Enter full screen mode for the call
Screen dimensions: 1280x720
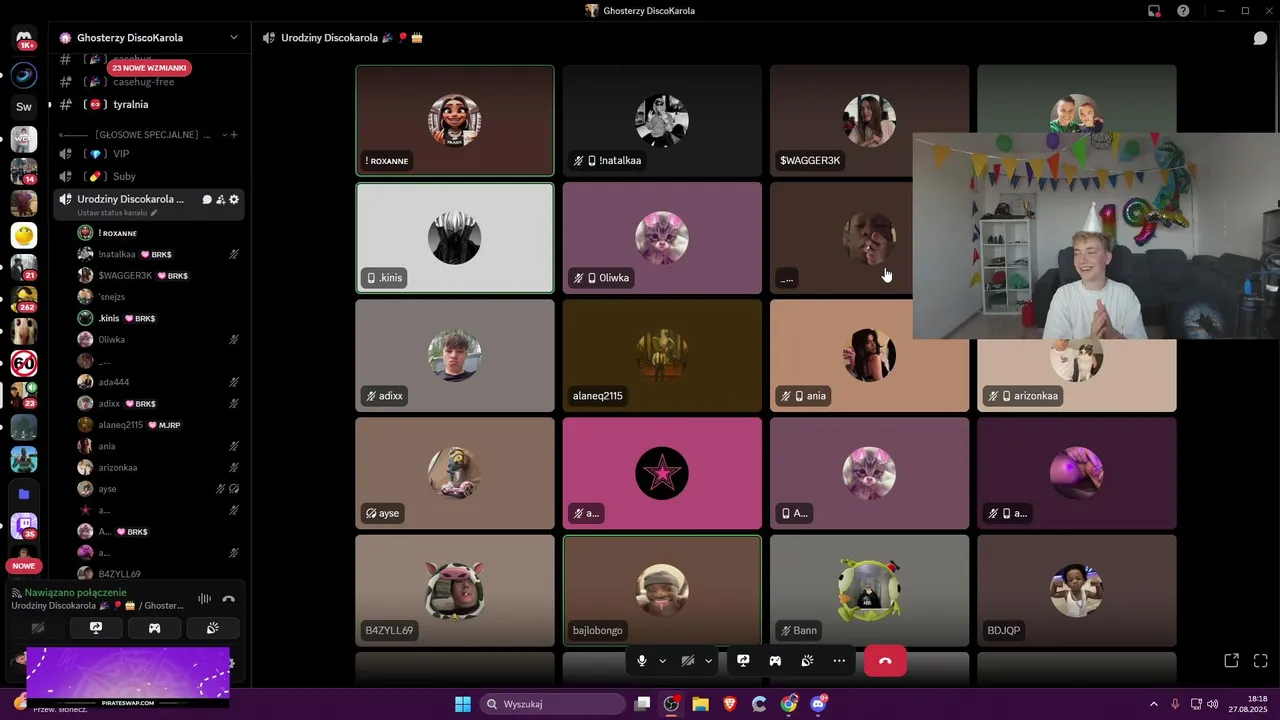(1260, 661)
